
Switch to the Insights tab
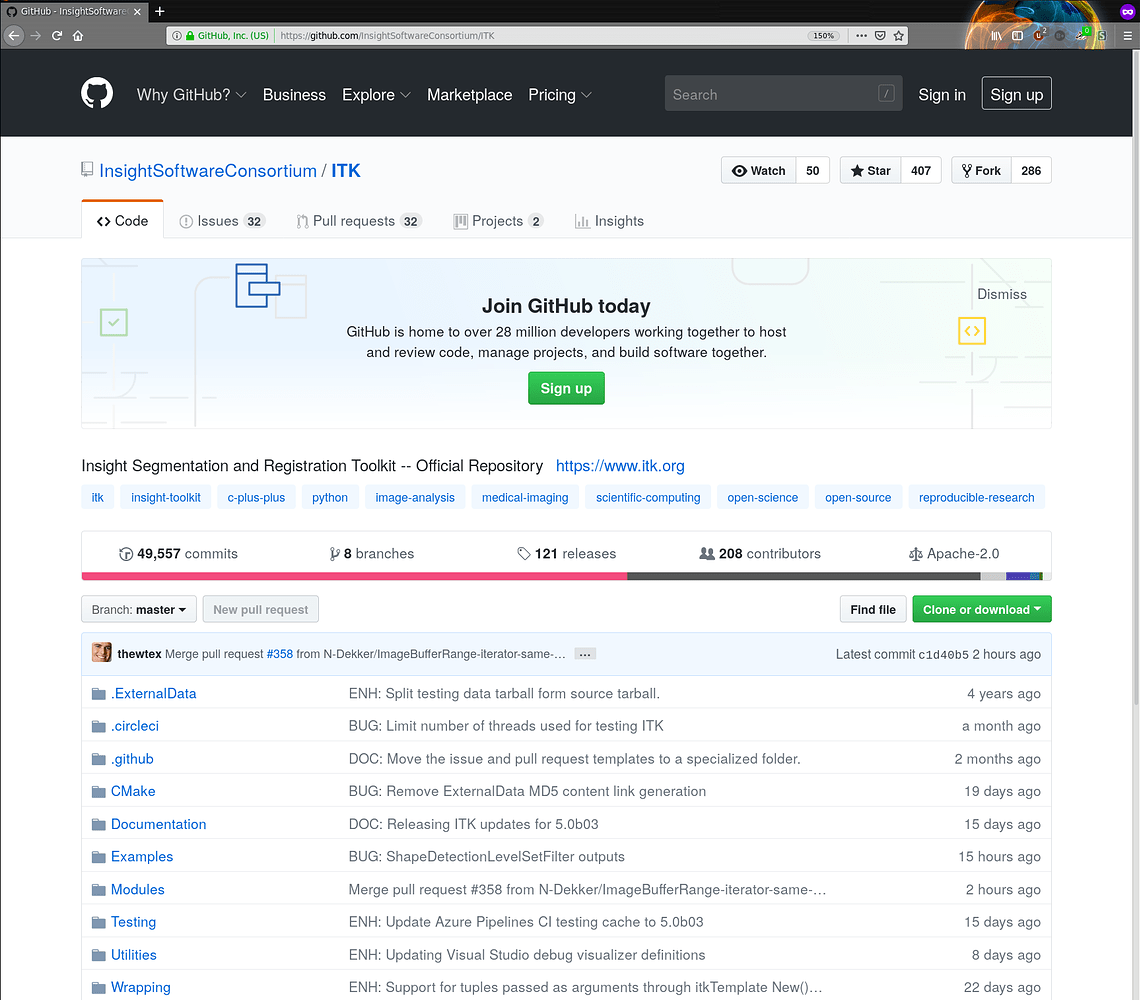[x=609, y=221]
